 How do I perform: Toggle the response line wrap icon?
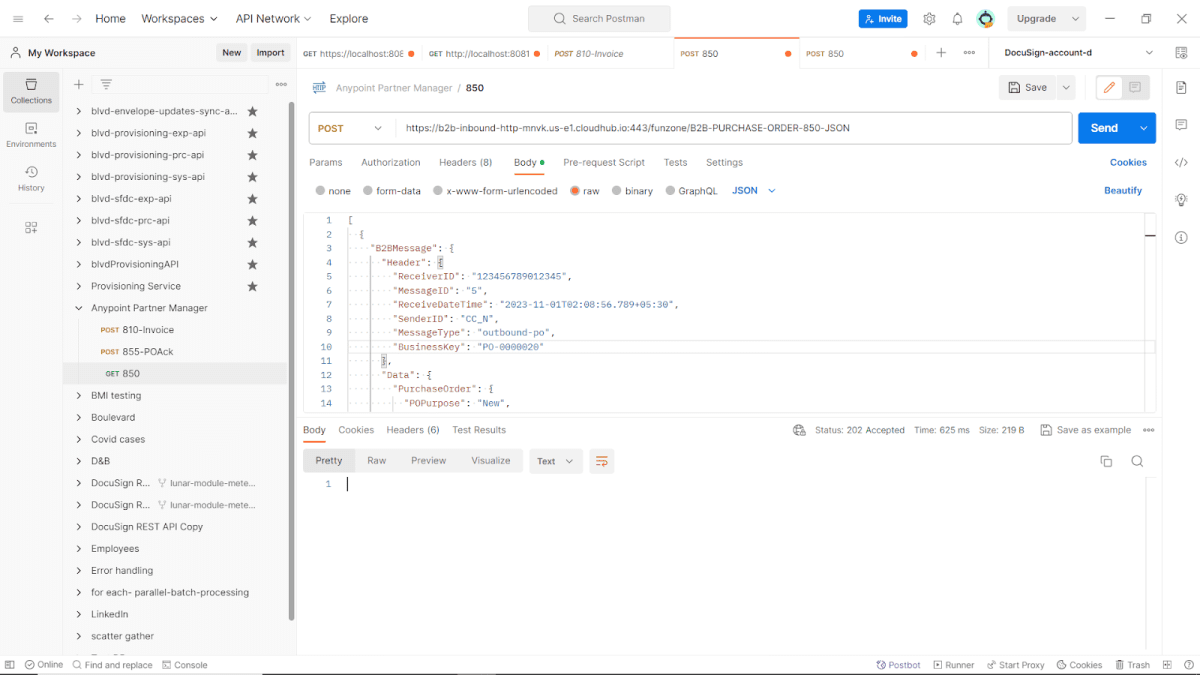601,461
